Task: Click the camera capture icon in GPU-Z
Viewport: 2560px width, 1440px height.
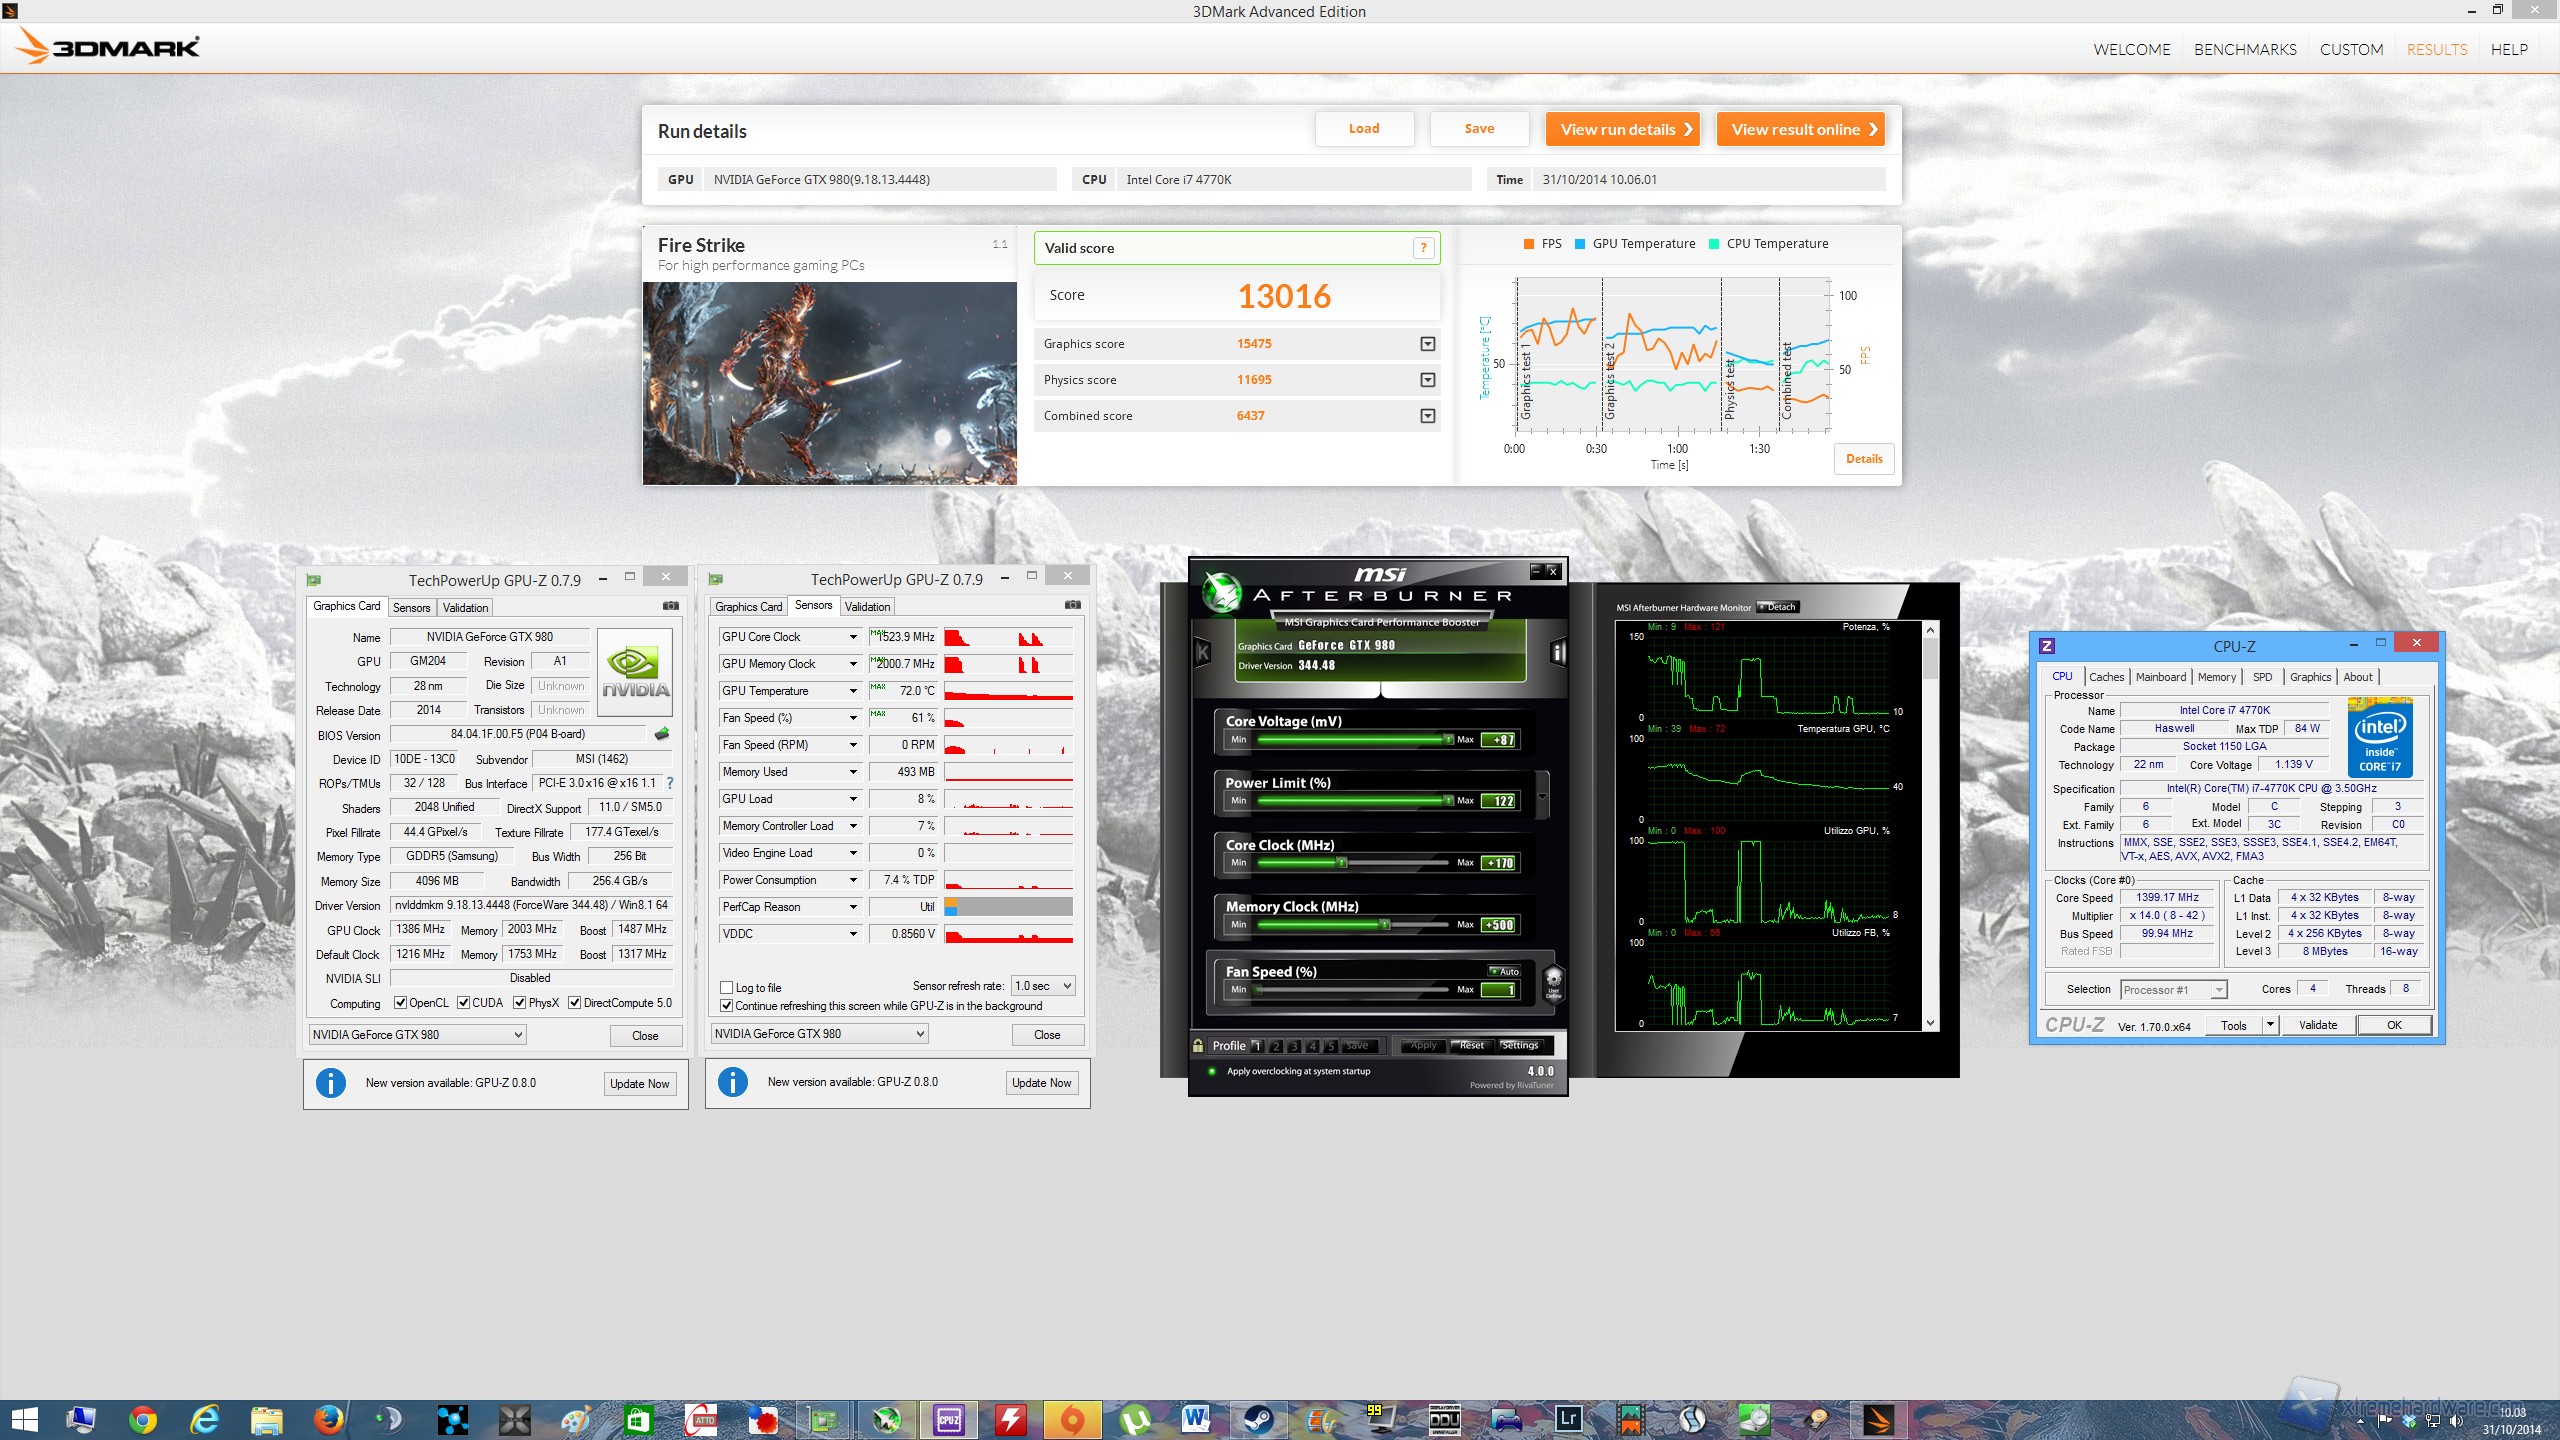Action: (670, 605)
